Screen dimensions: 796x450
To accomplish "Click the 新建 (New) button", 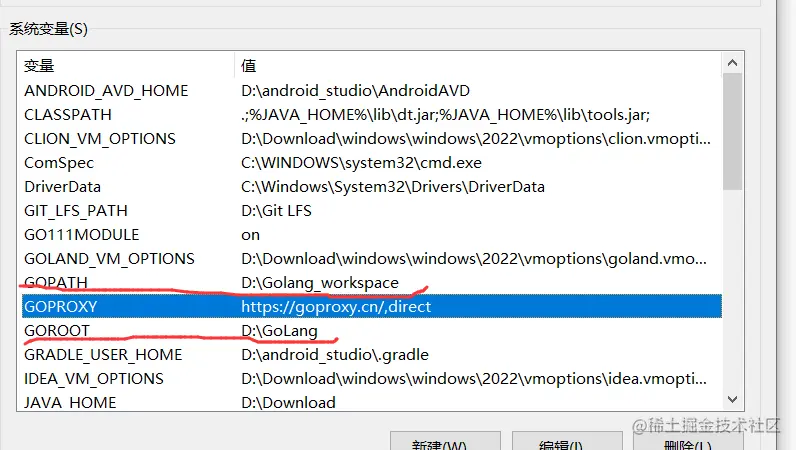I will (x=445, y=441).
